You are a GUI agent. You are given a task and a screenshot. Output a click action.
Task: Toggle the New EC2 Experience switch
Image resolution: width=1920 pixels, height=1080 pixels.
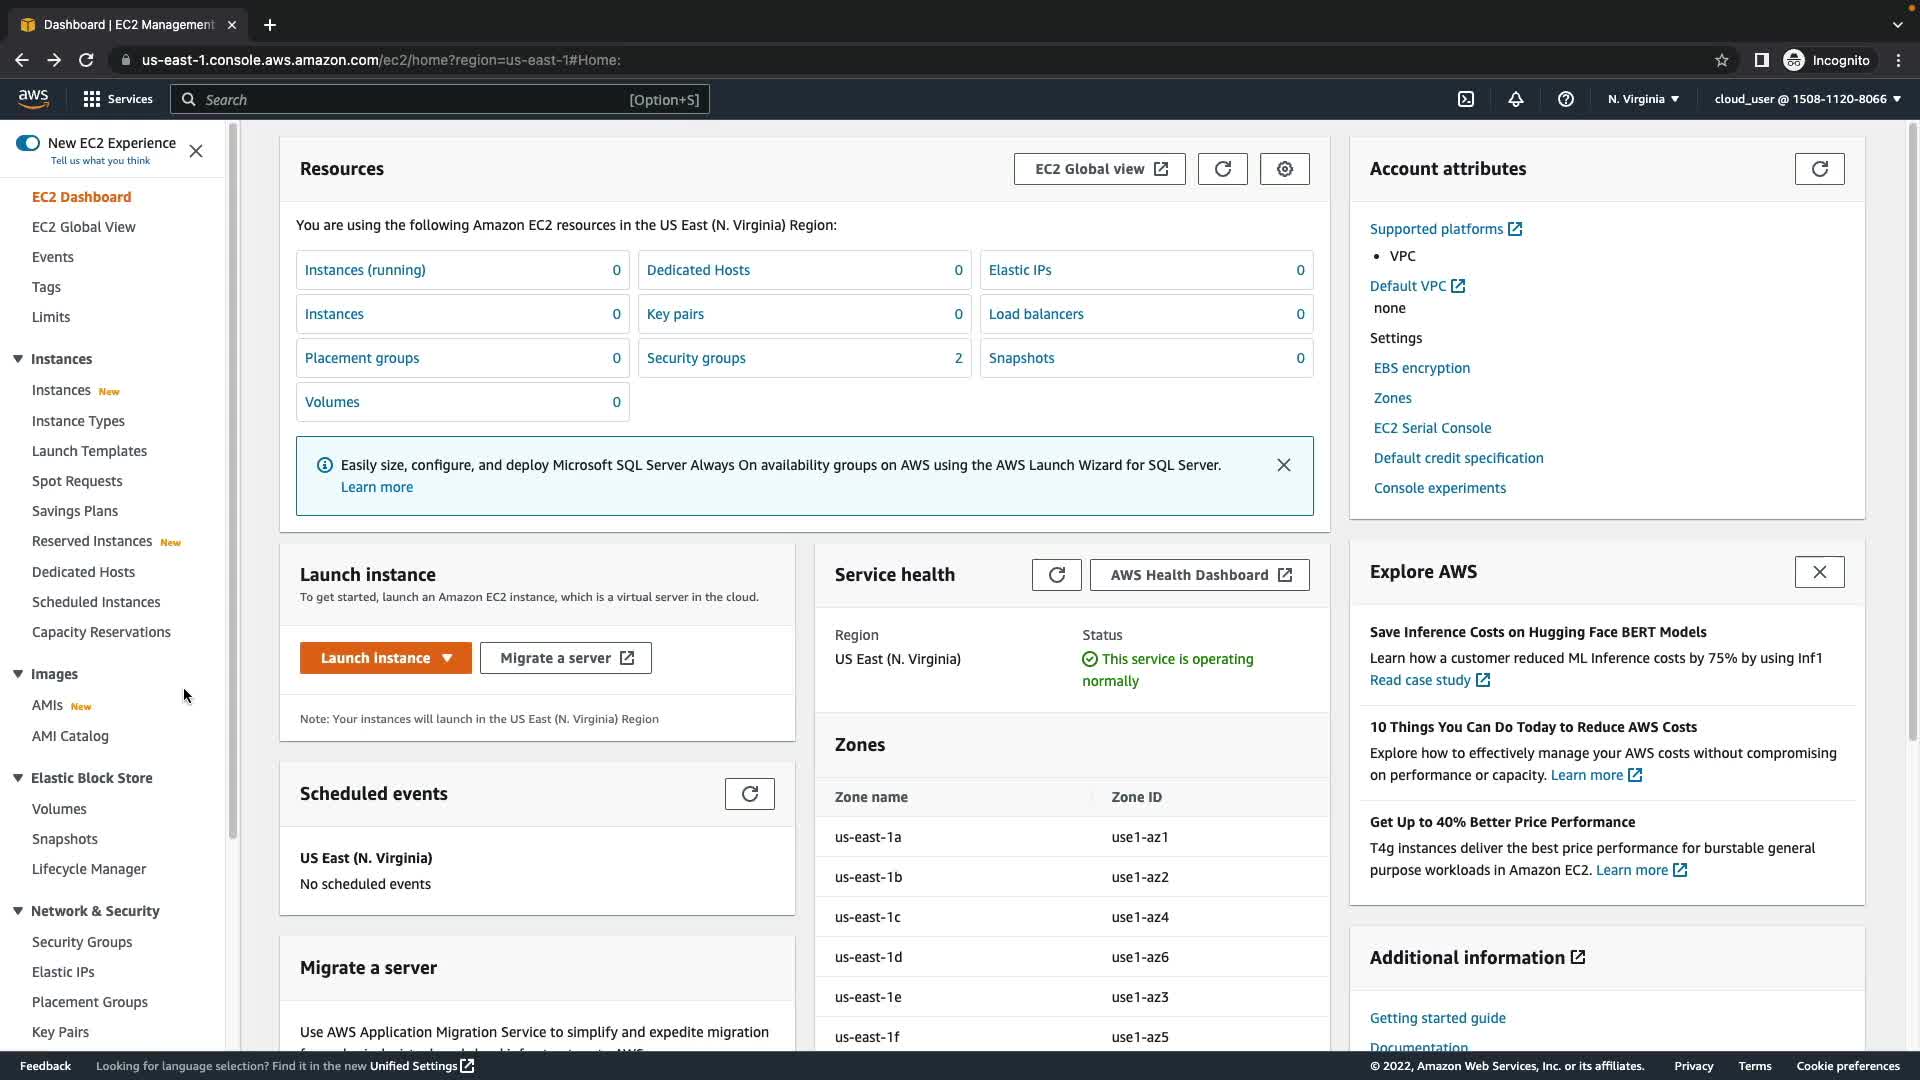28,143
